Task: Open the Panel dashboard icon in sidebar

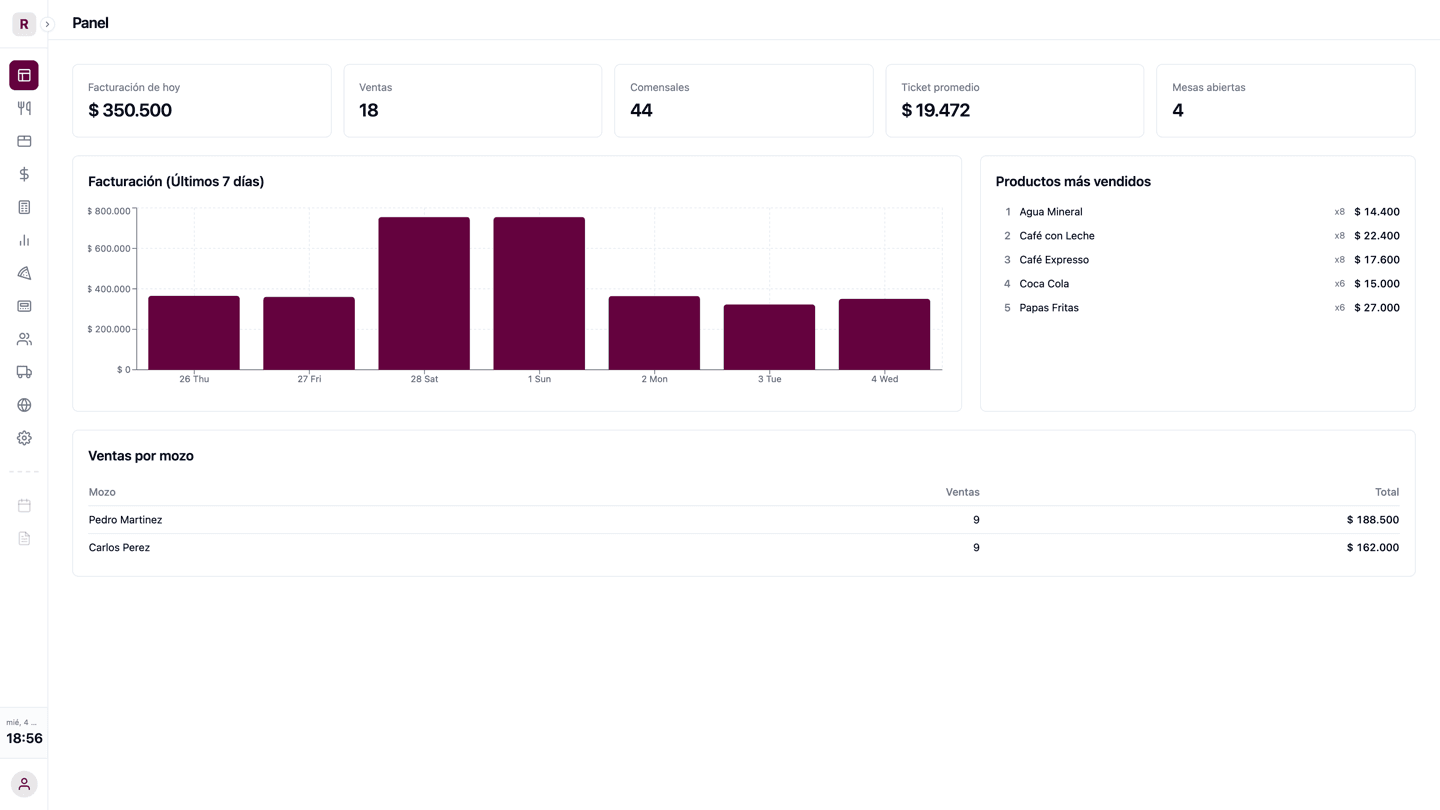Action: pos(24,75)
